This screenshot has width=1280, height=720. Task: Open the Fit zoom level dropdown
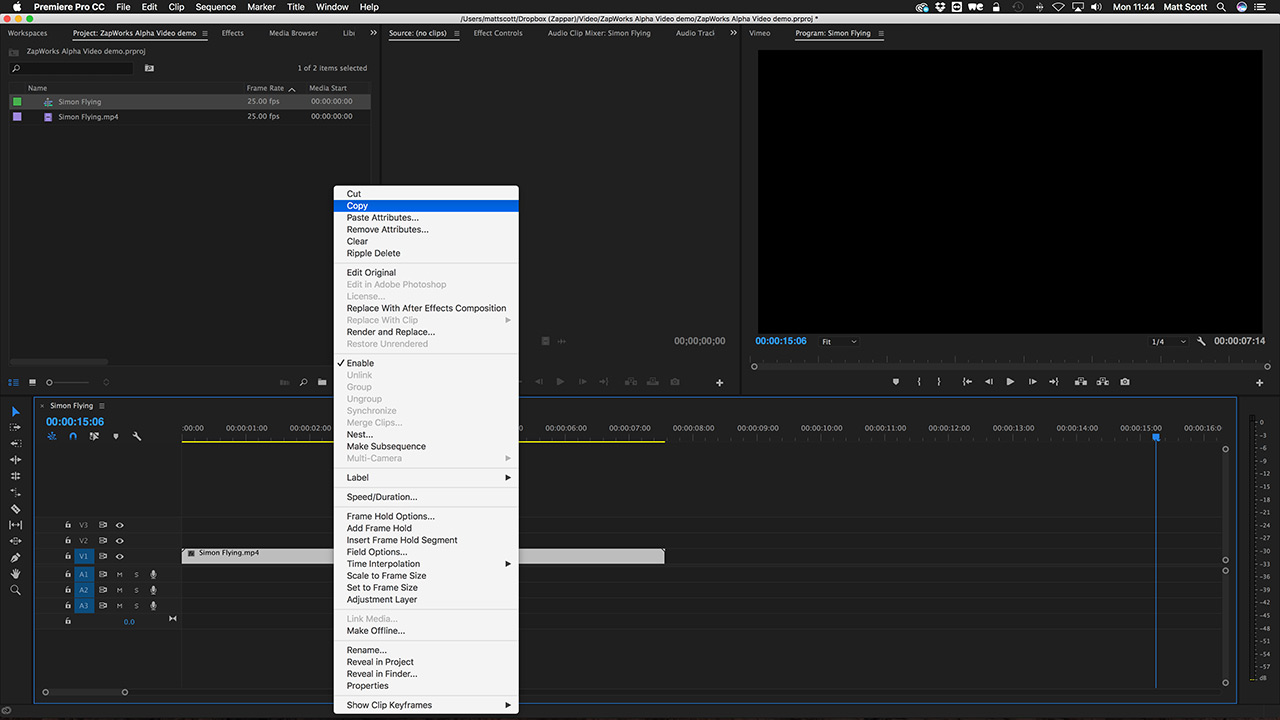(839, 342)
